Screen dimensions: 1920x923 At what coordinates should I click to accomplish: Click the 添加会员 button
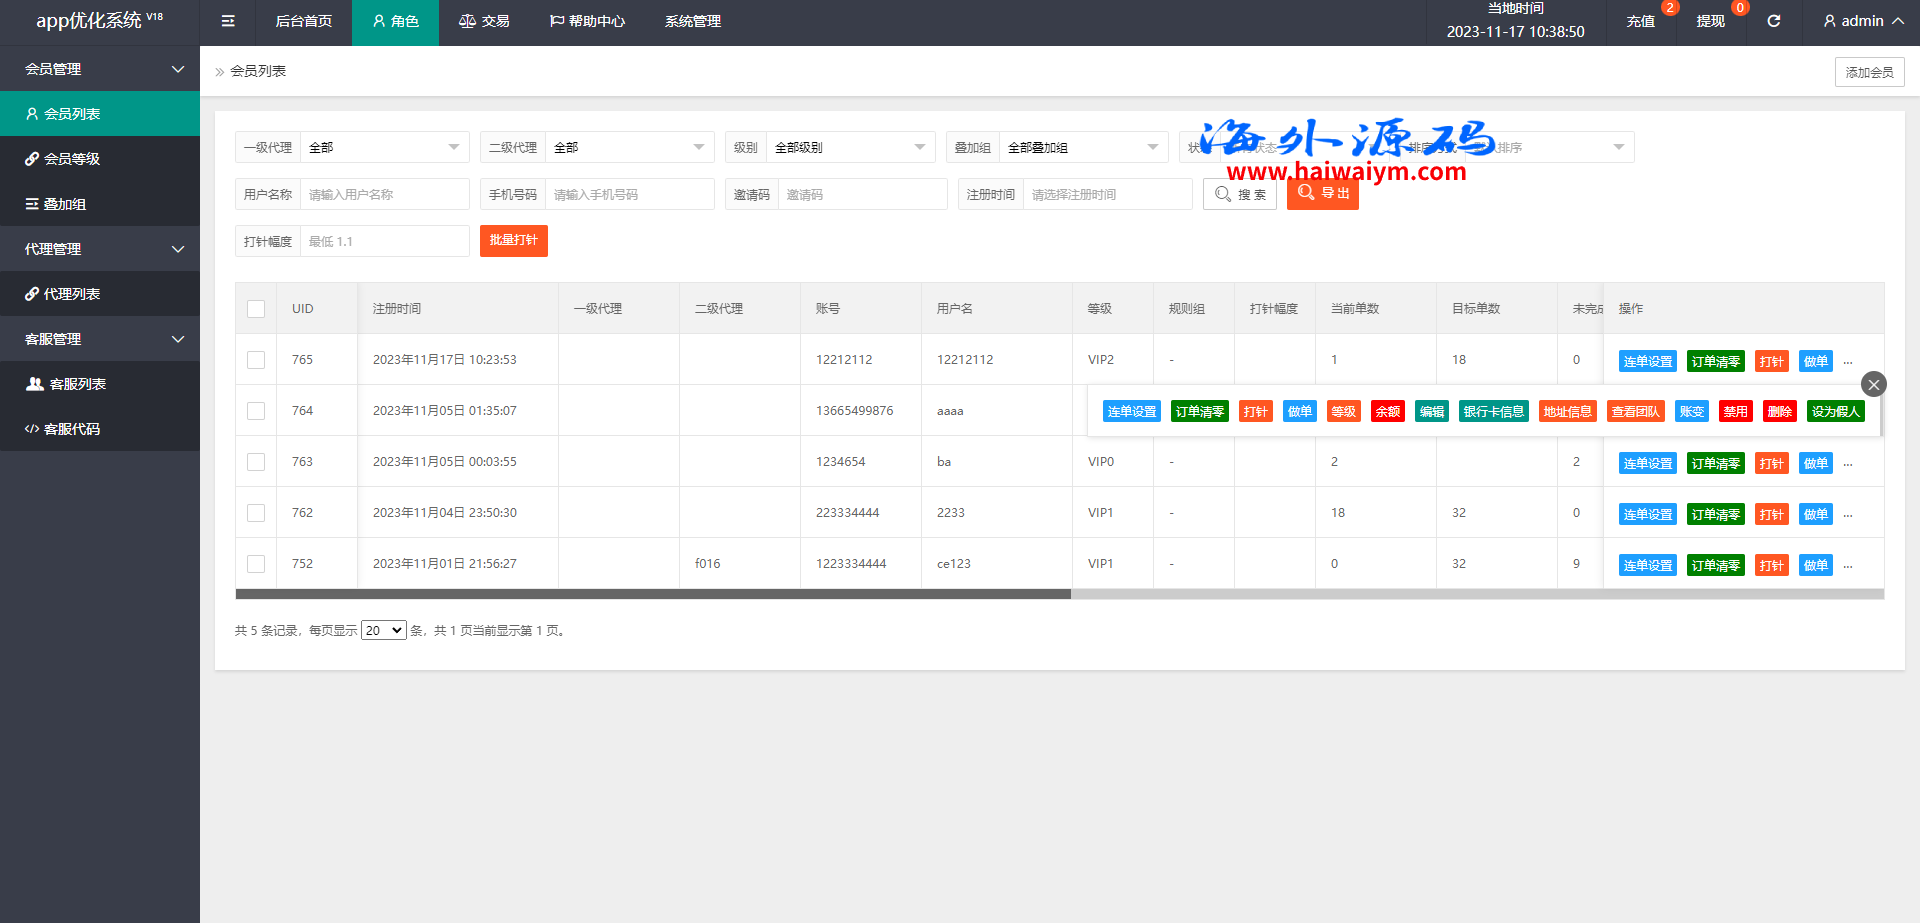pyautogui.click(x=1869, y=72)
